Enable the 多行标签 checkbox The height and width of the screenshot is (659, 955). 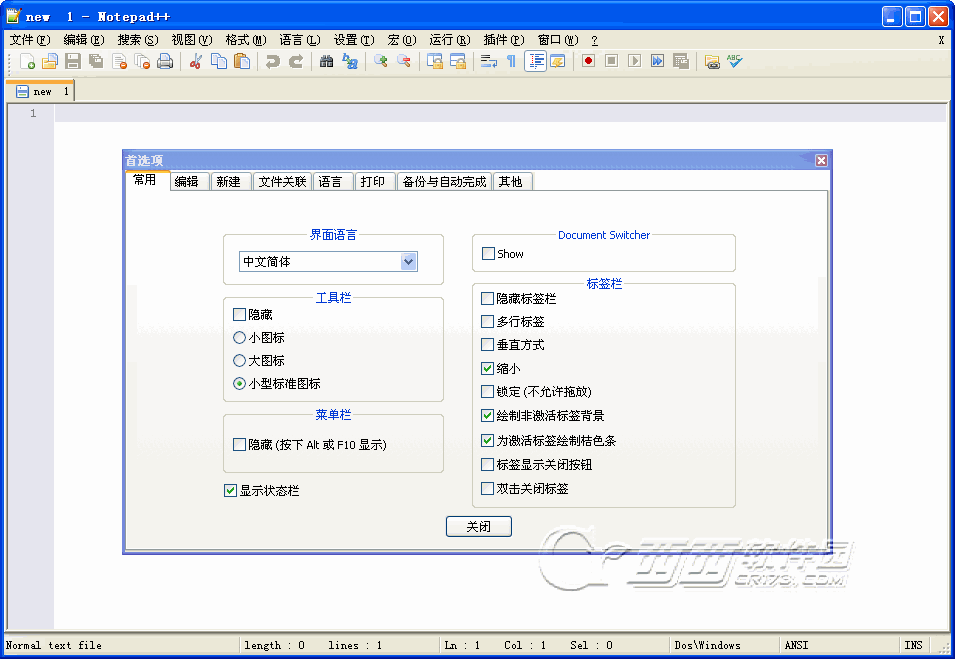point(487,322)
